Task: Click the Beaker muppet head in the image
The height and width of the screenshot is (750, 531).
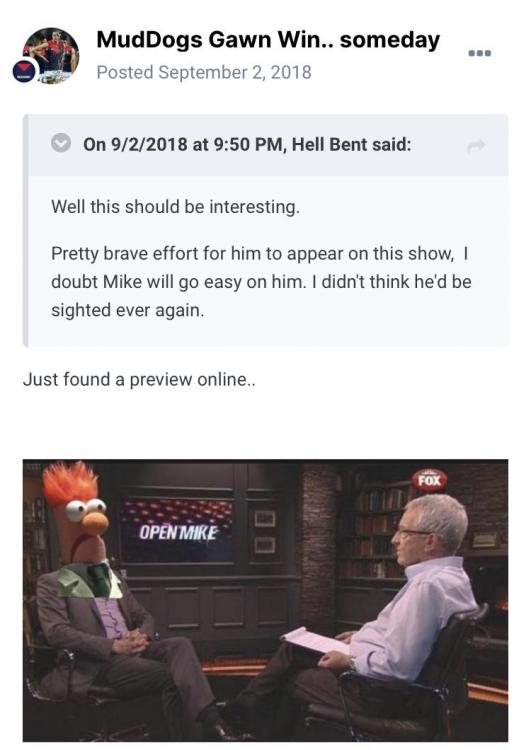Action: pyautogui.click(x=77, y=510)
